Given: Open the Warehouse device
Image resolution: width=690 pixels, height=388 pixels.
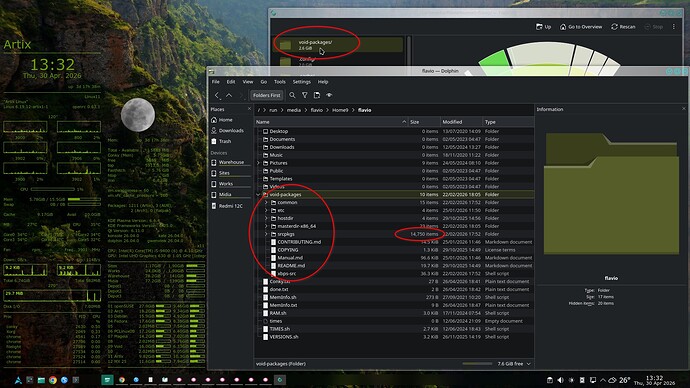Looking at the screenshot, I should point(231,162).
